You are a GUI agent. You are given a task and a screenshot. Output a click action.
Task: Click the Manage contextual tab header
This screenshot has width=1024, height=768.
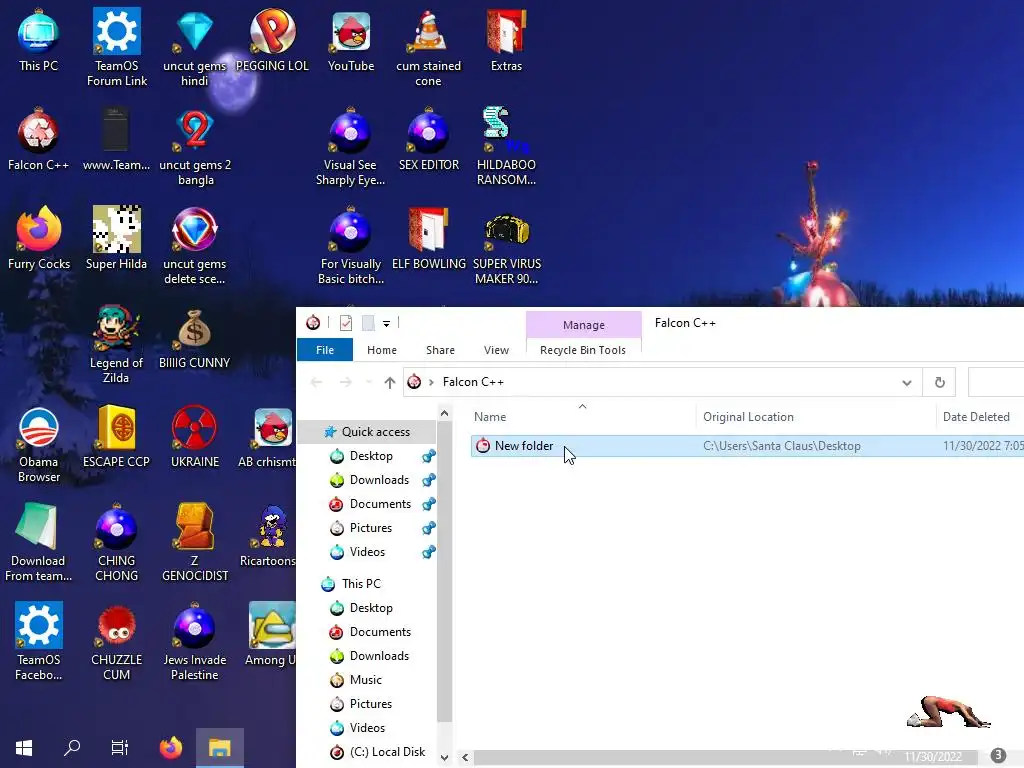click(x=584, y=325)
